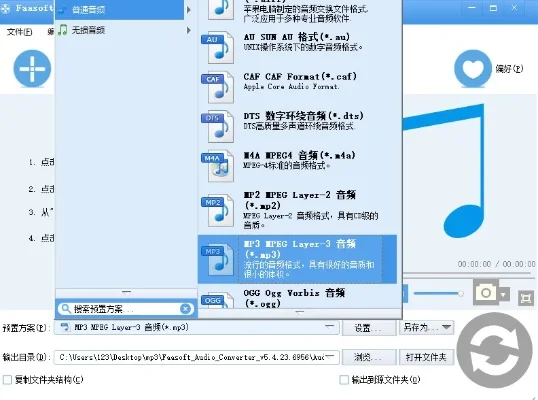This screenshot has height=400, width=538.
Task: Click the blue plus add-file icon
Action: pos(32,68)
